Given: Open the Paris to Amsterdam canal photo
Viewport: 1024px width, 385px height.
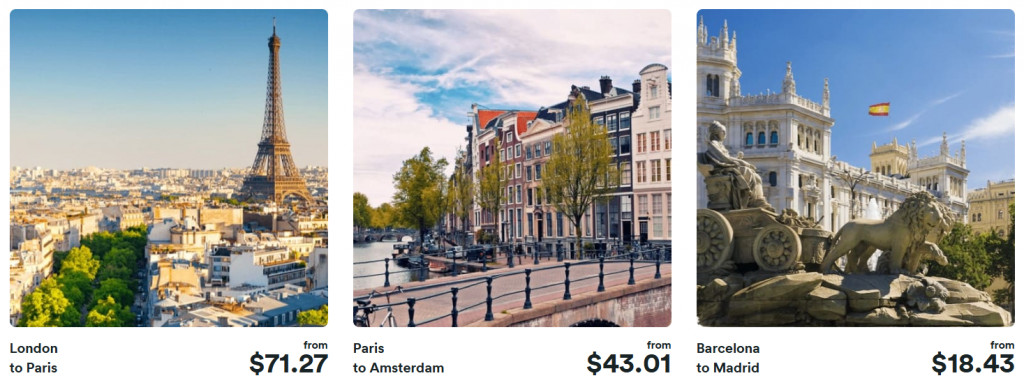Looking at the screenshot, I should (512, 168).
